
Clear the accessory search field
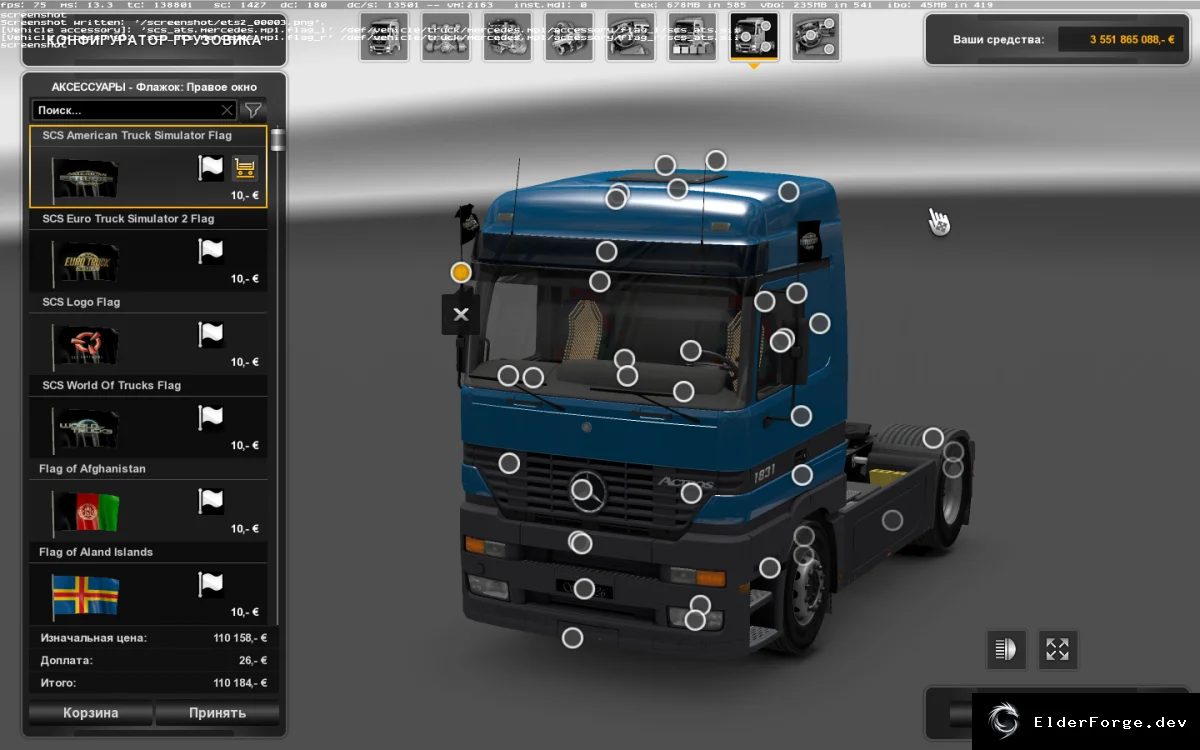(x=227, y=110)
